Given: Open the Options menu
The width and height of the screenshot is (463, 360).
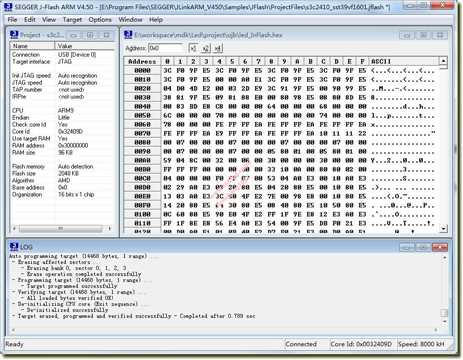Looking at the screenshot, I should [x=100, y=20].
